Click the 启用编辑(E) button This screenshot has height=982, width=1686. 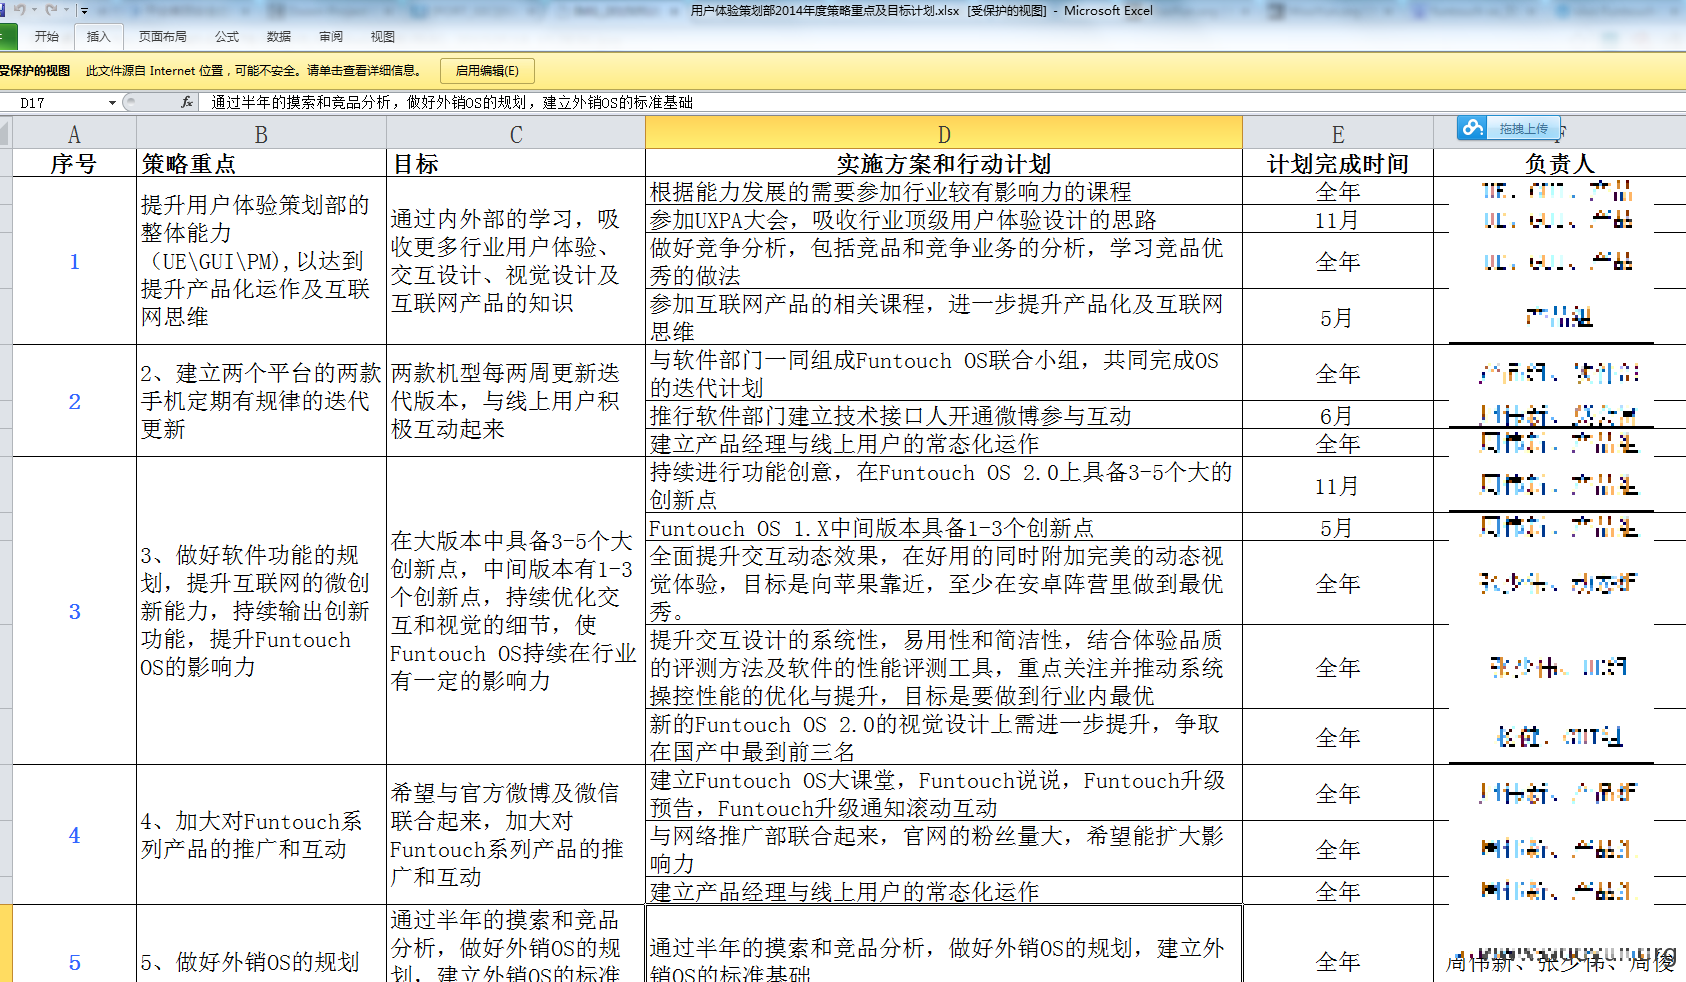(x=487, y=71)
